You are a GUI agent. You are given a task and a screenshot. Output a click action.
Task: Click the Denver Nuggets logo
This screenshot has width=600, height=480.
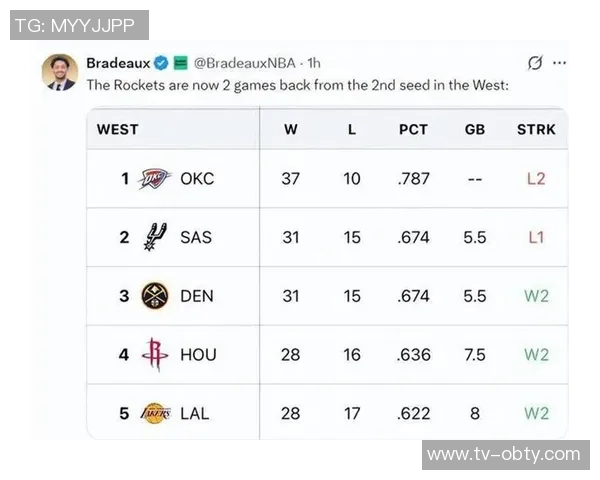pyautogui.click(x=155, y=296)
